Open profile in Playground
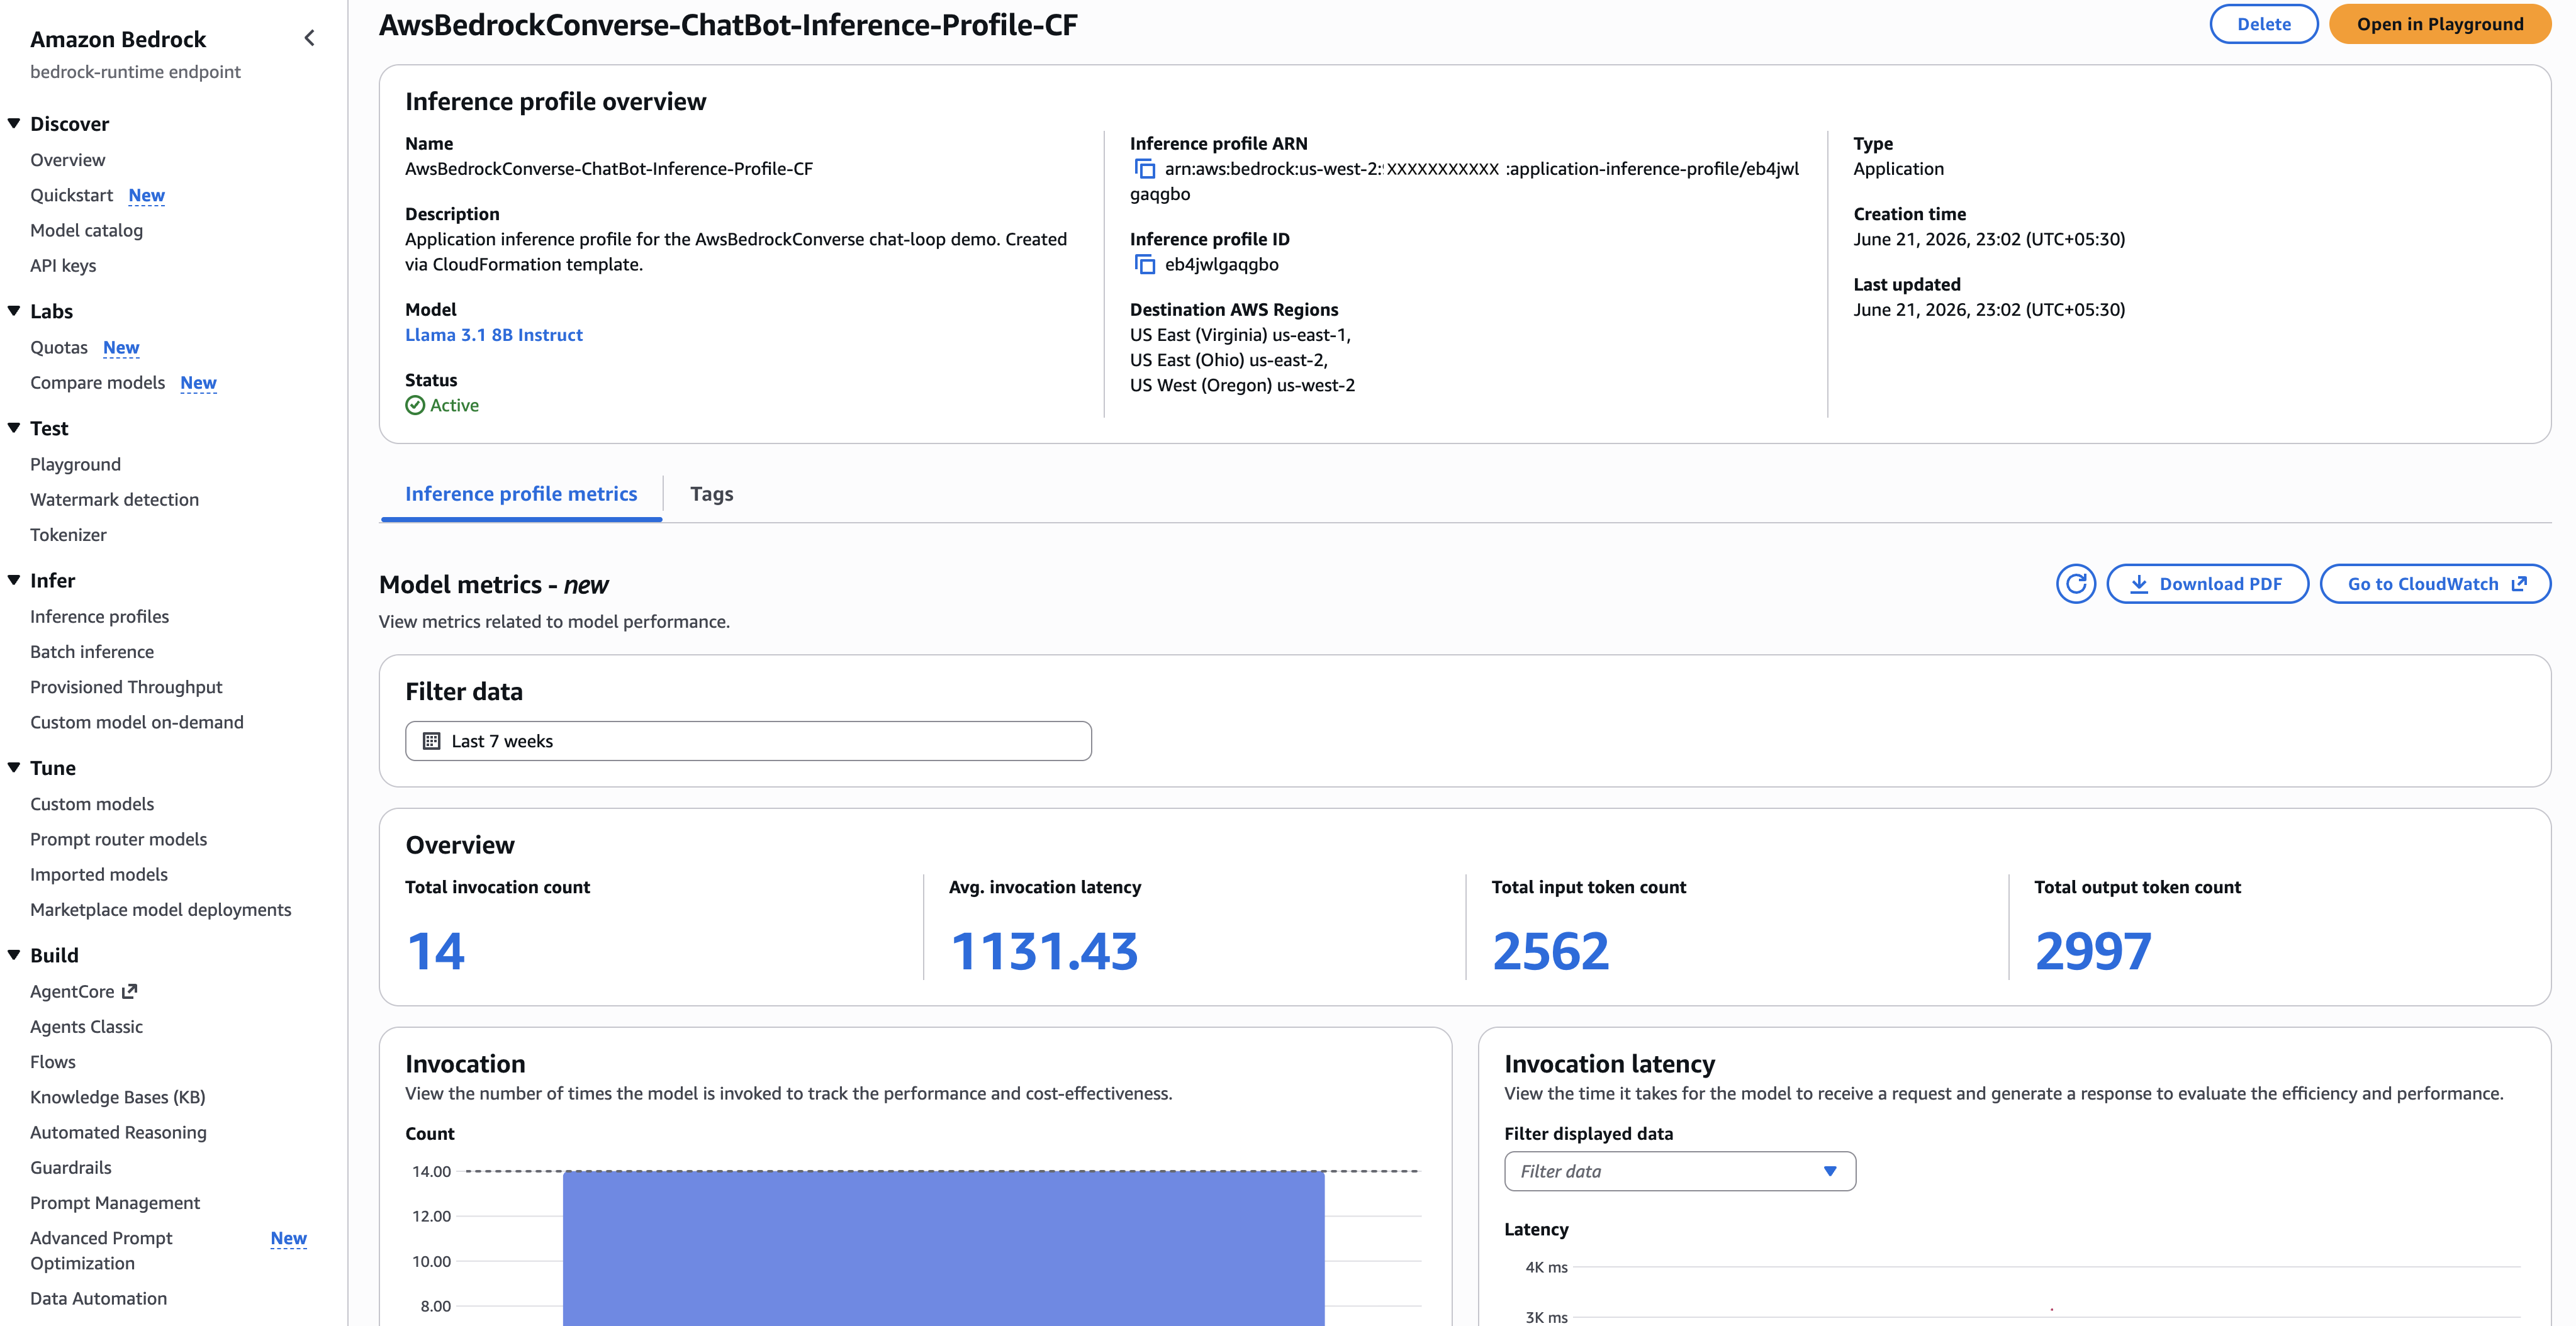 pos(2440,24)
